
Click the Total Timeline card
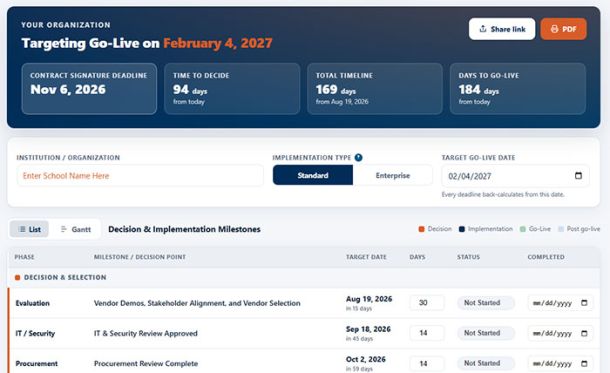(x=375, y=89)
